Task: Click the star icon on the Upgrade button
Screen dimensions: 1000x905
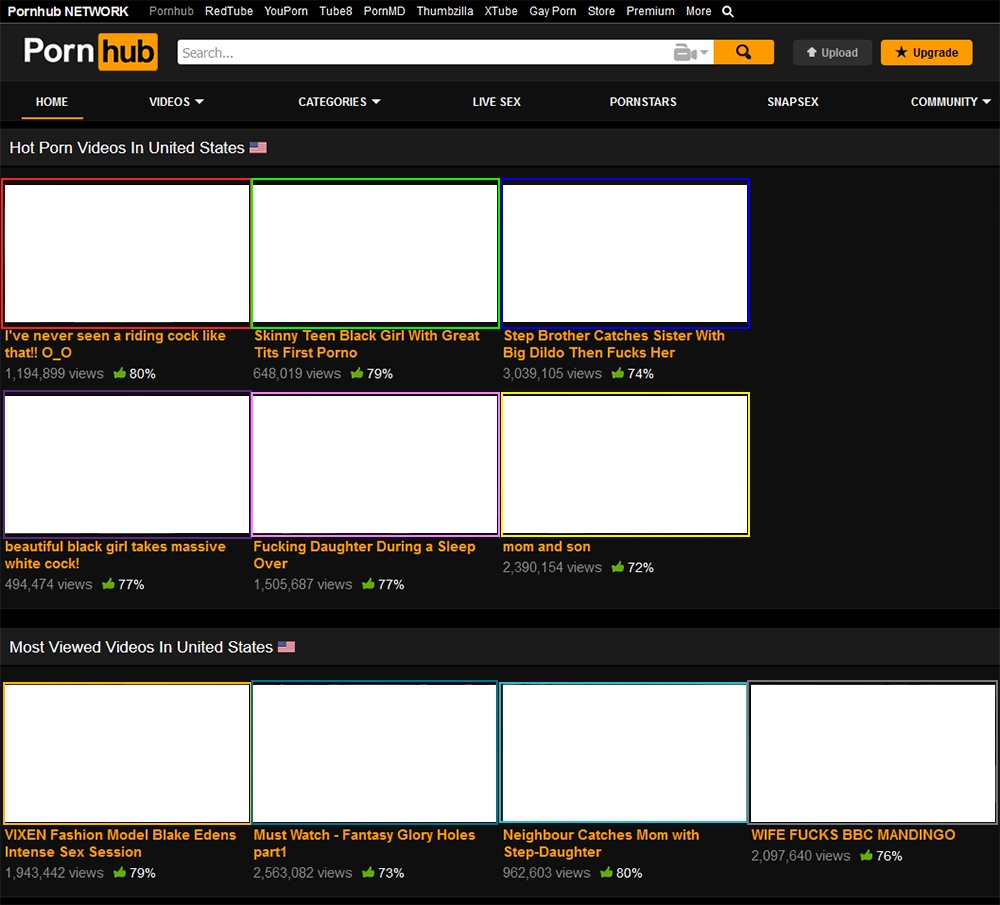Action: click(x=901, y=53)
